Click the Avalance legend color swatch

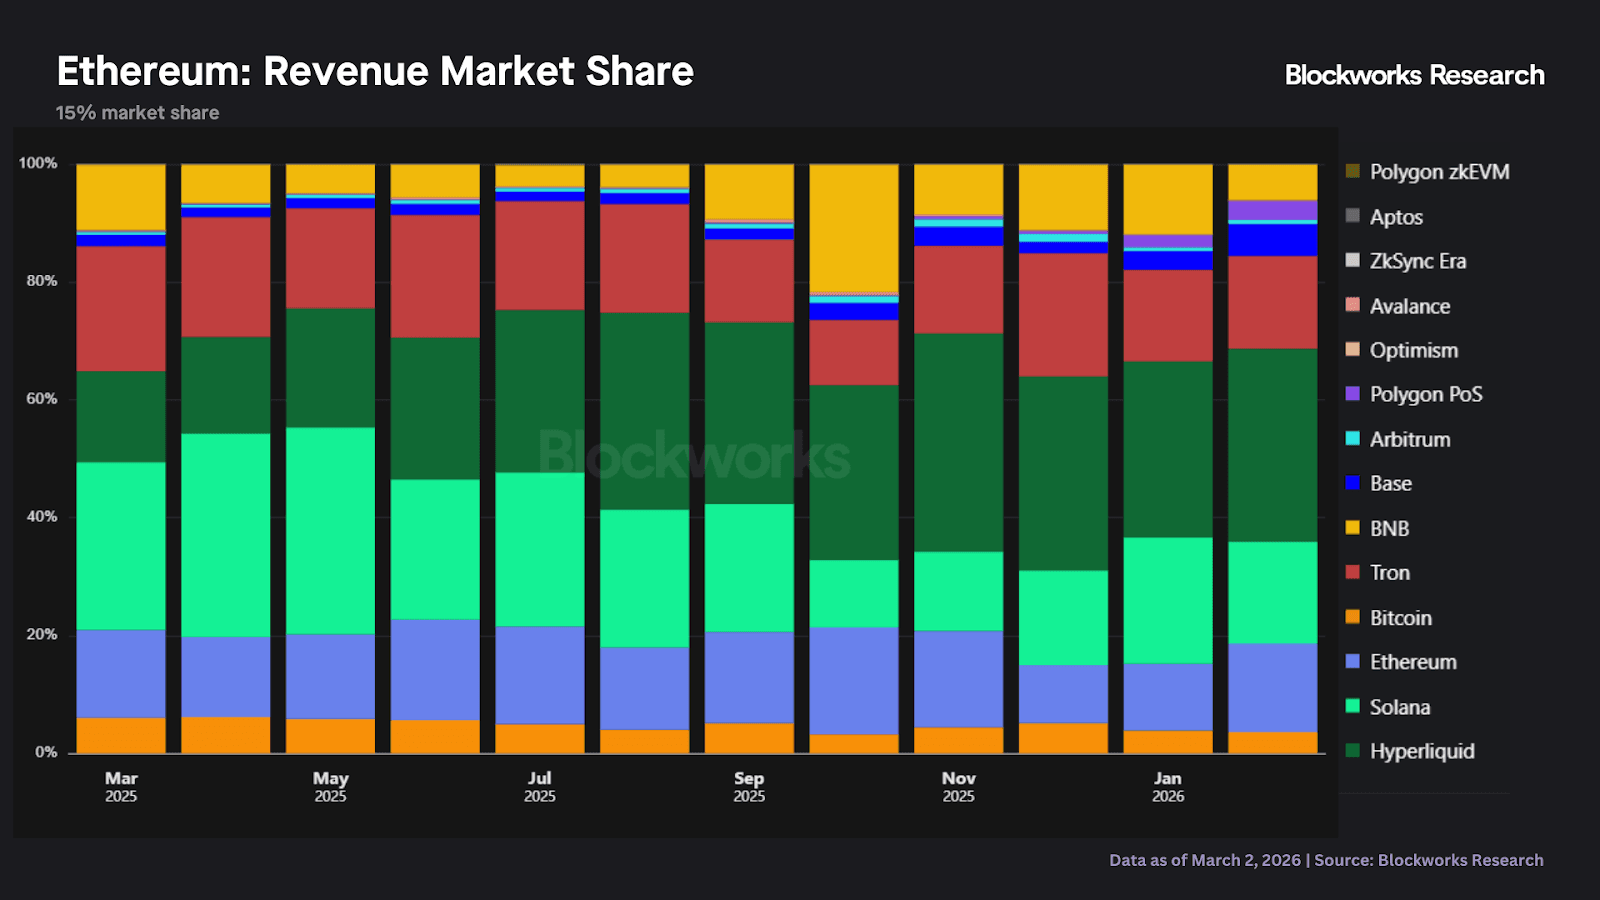pos(1353,305)
